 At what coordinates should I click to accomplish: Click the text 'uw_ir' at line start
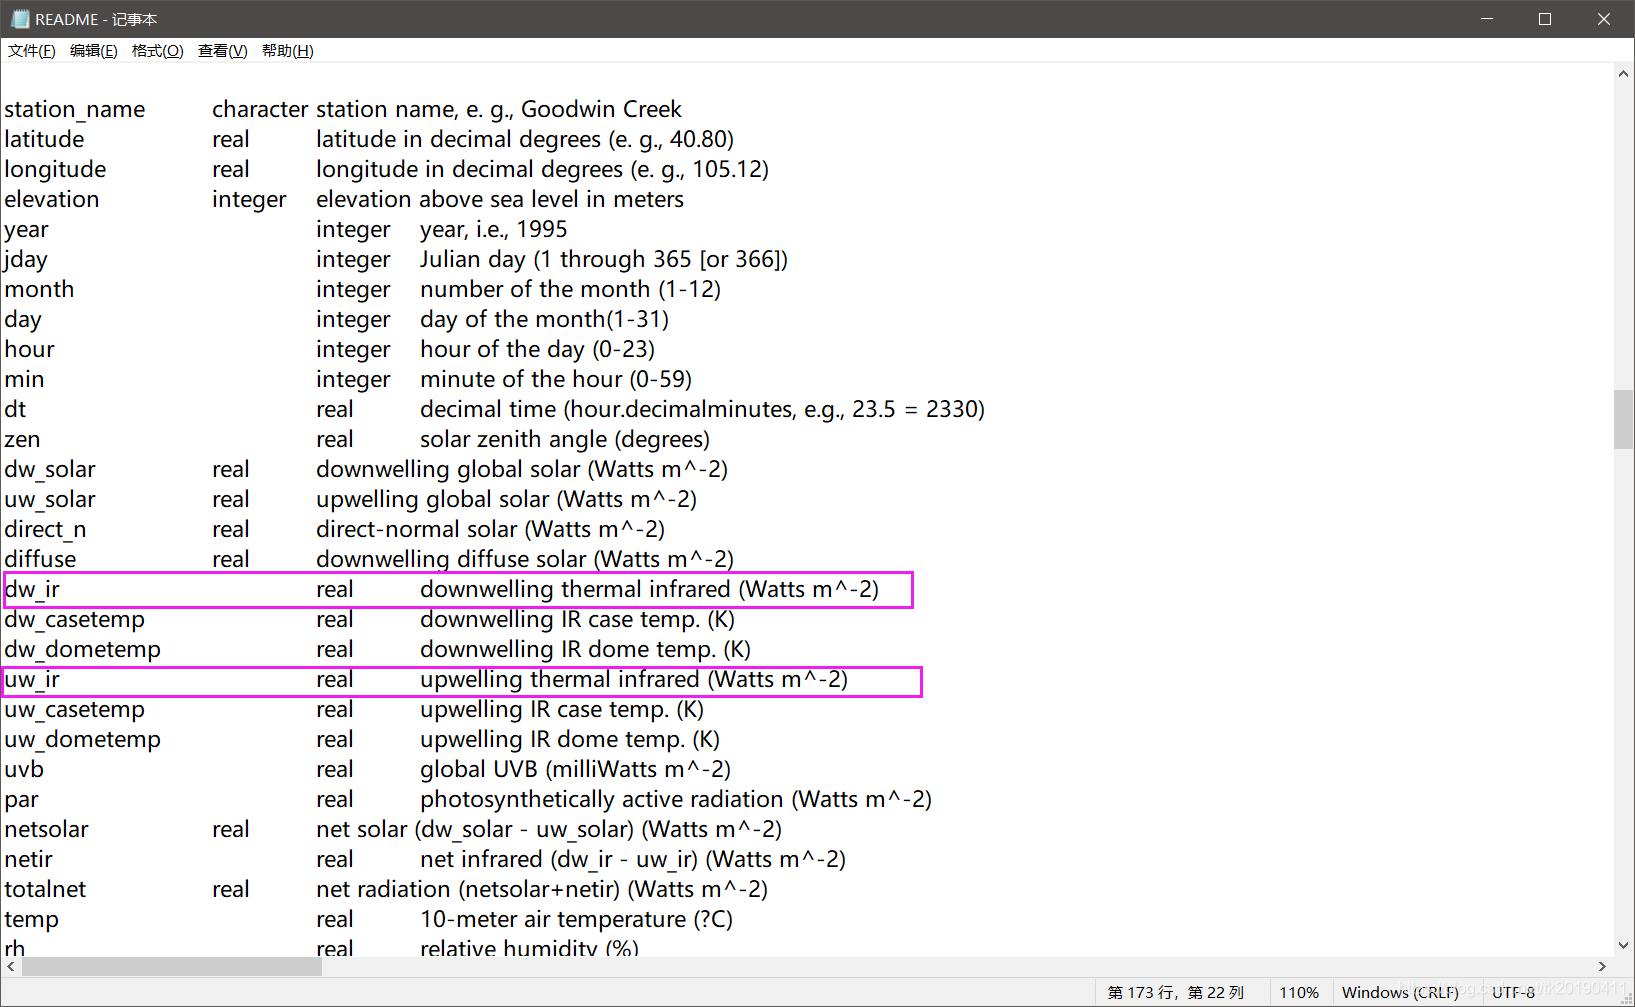[32, 680]
